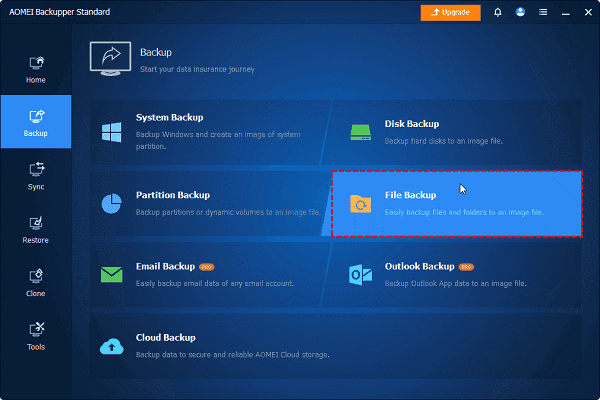Click the green Disk Backup drive icon
This screenshot has height=400, width=600.
click(360, 132)
